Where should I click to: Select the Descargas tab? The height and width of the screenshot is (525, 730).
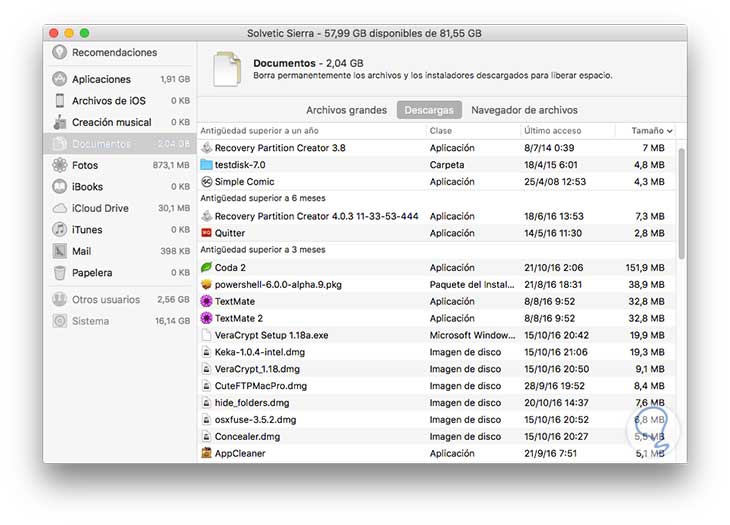[x=429, y=110]
